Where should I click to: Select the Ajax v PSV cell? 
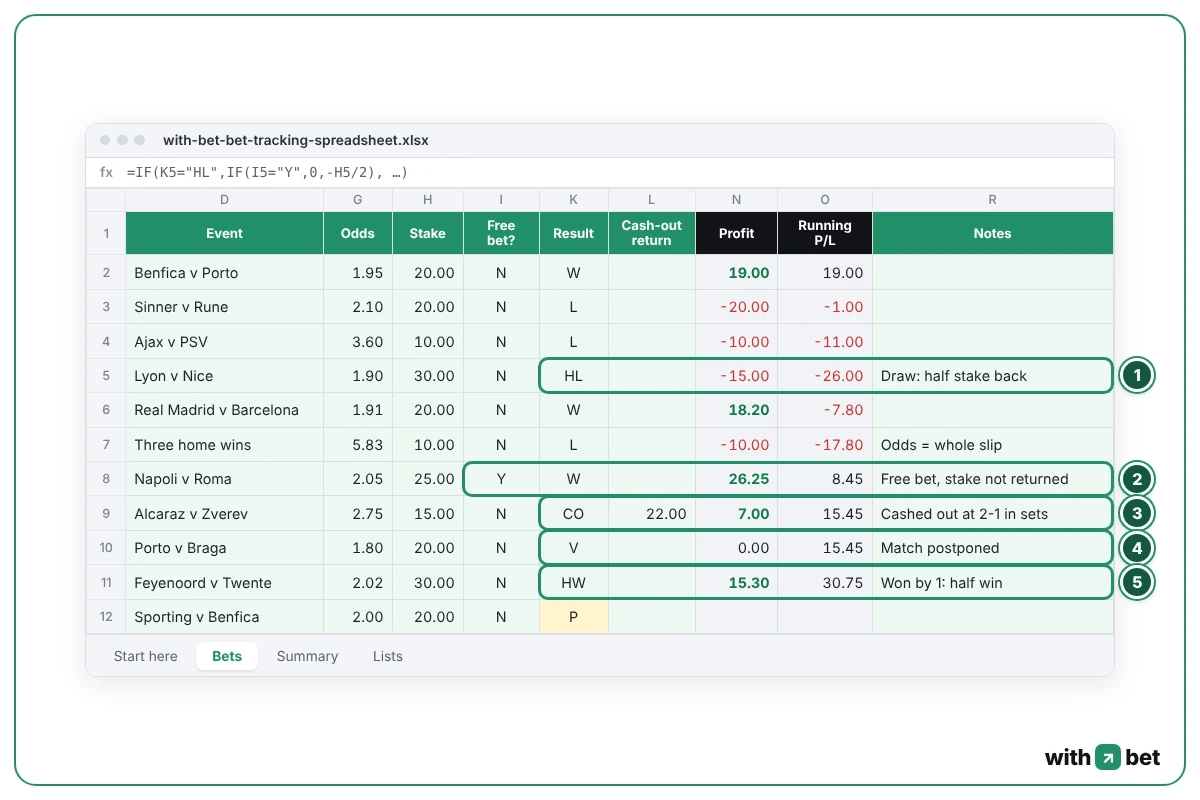224,341
